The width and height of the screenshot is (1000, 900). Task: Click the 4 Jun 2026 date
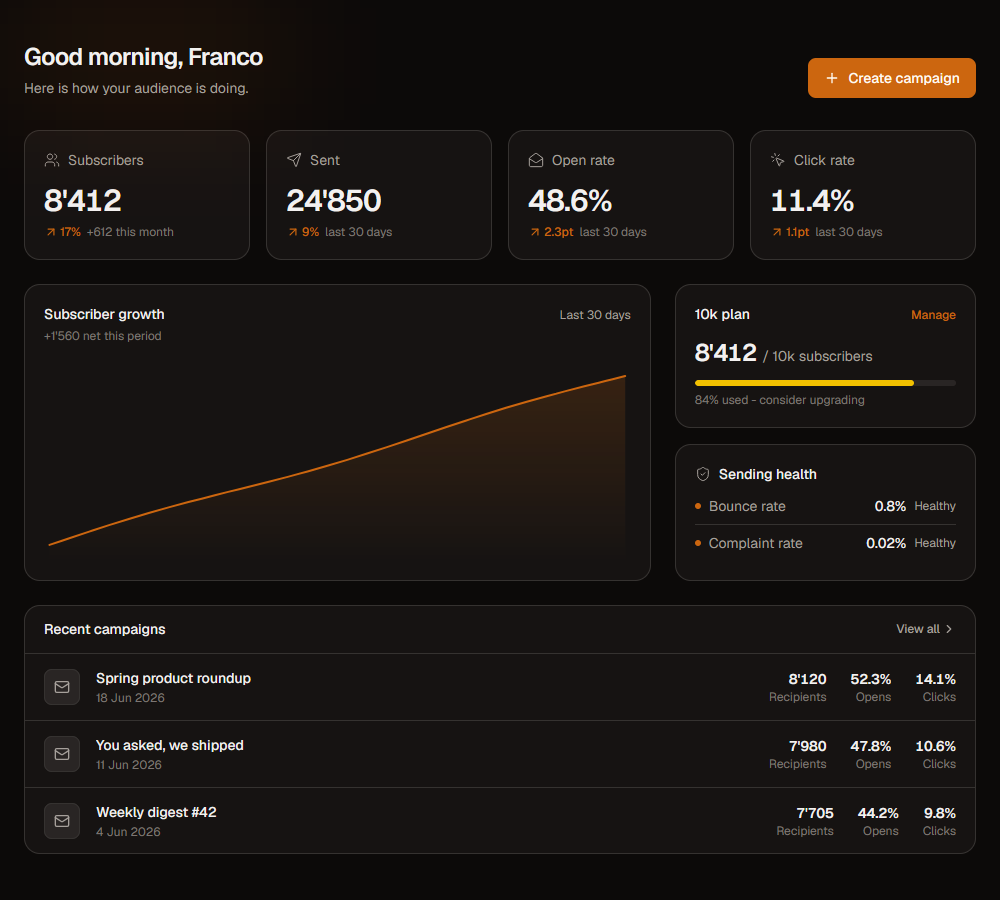[128, 832]
